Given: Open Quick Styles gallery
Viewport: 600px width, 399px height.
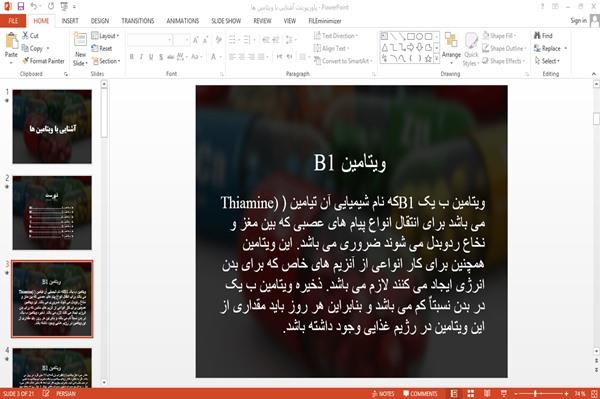Looking at the screenshot, I should (x=471, y=49).
